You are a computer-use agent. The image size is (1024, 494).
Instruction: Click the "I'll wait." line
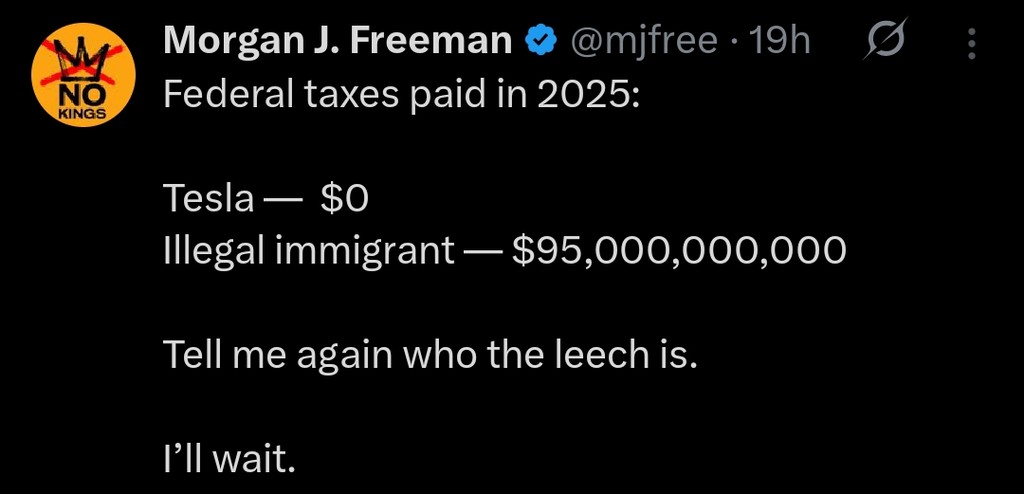(229, 459)
